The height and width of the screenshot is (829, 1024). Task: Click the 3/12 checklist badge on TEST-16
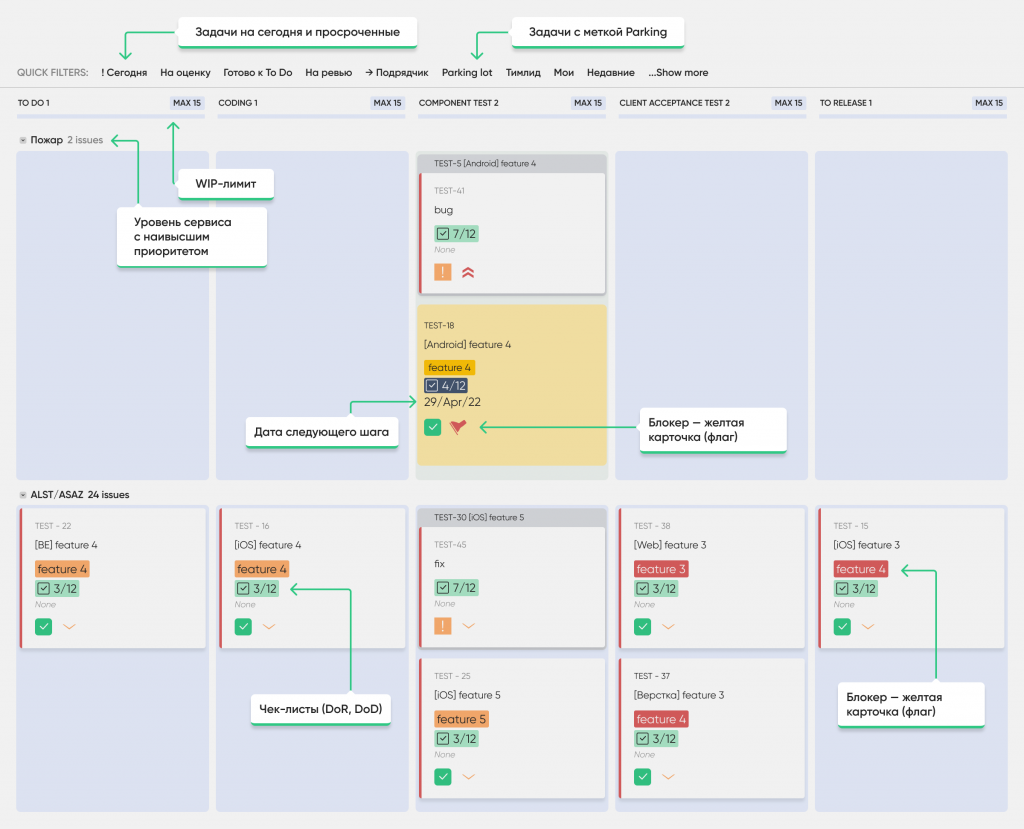[x=257, y=588]
